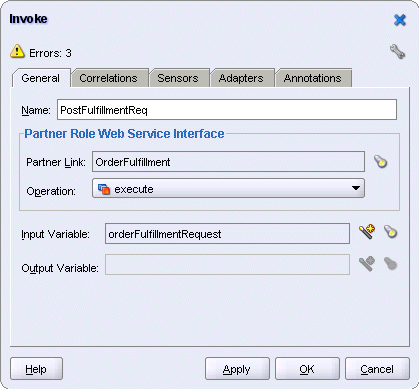This screenshot has width=419, height=389.
Task: Click the wrench settings icon near Errors
Action: [397, 52]
